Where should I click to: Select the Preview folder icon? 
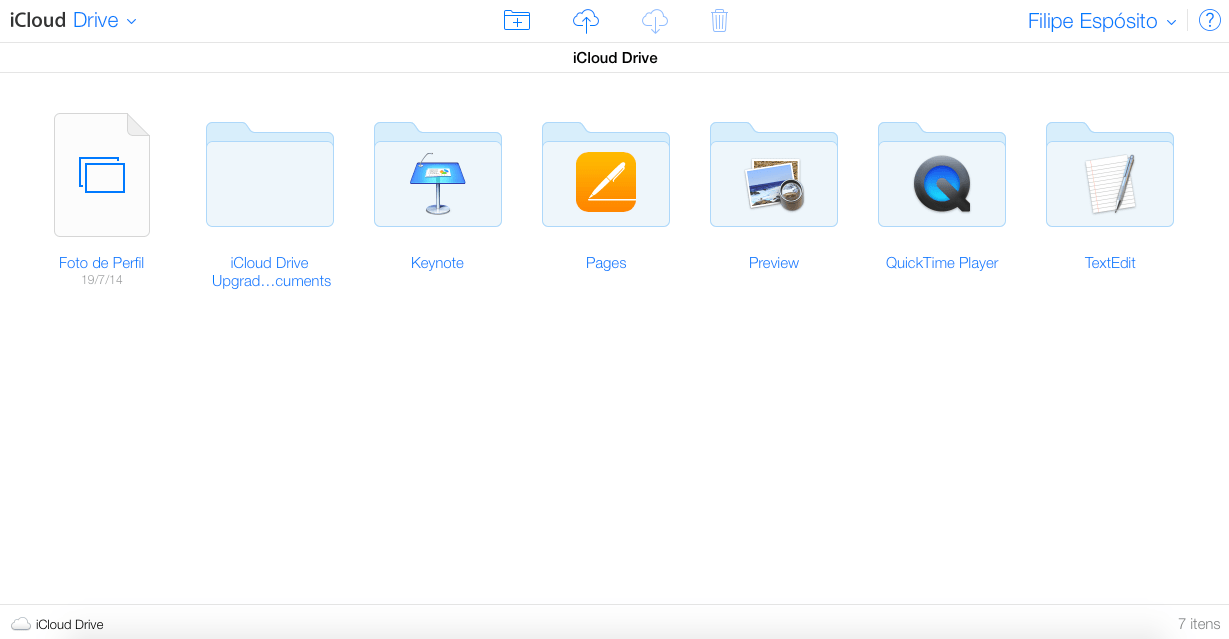pos(774,175)
